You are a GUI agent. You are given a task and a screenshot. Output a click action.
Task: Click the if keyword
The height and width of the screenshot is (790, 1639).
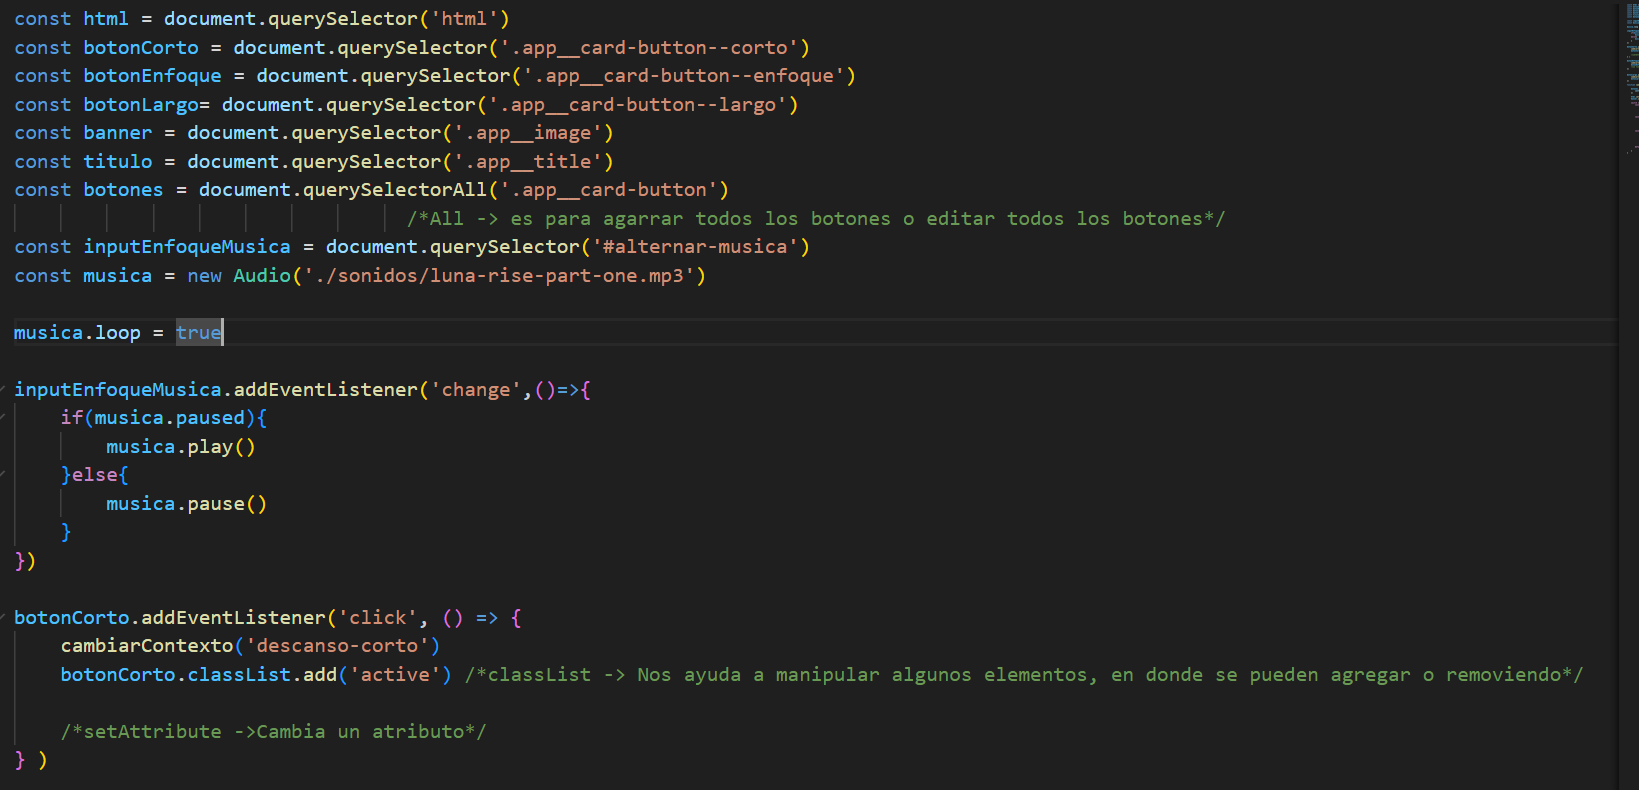tap(72, 418)
